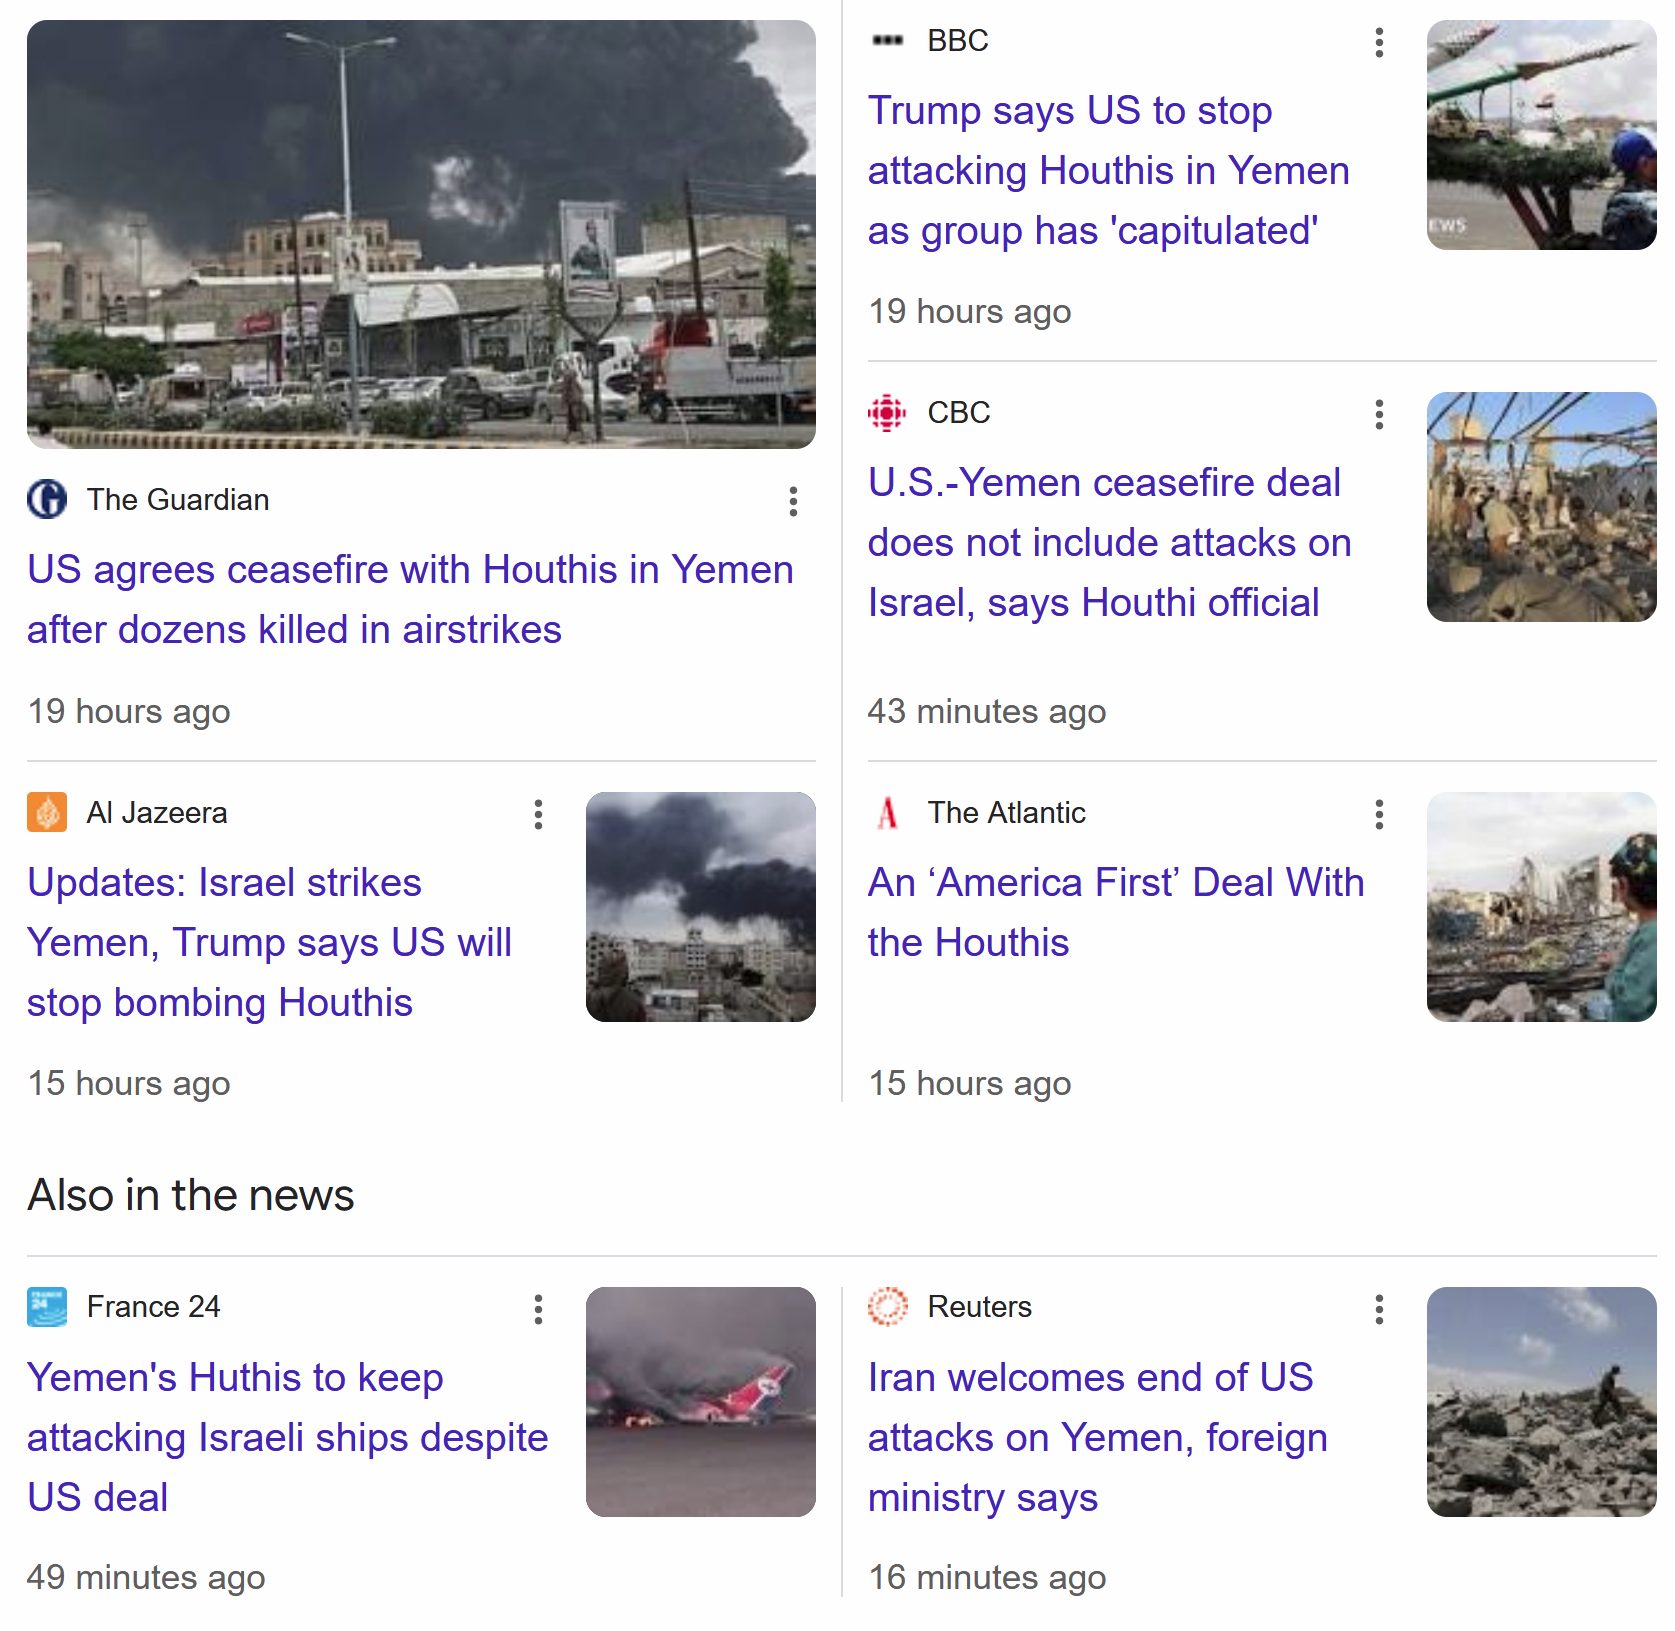Open the three-dot menu on the CBC story
Image resolution: width=1675 pixels, height=1631 pixels.
1379,414
